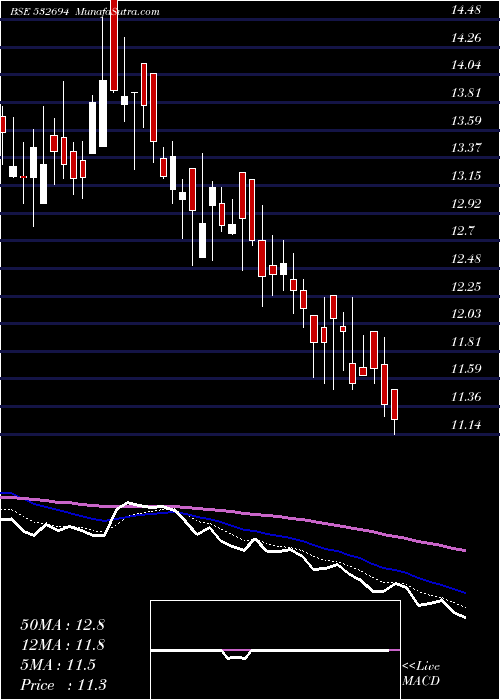Click the Price : 11.3 readout
Image resolution: width=500 pixels, height=700 pixels.
63,685
